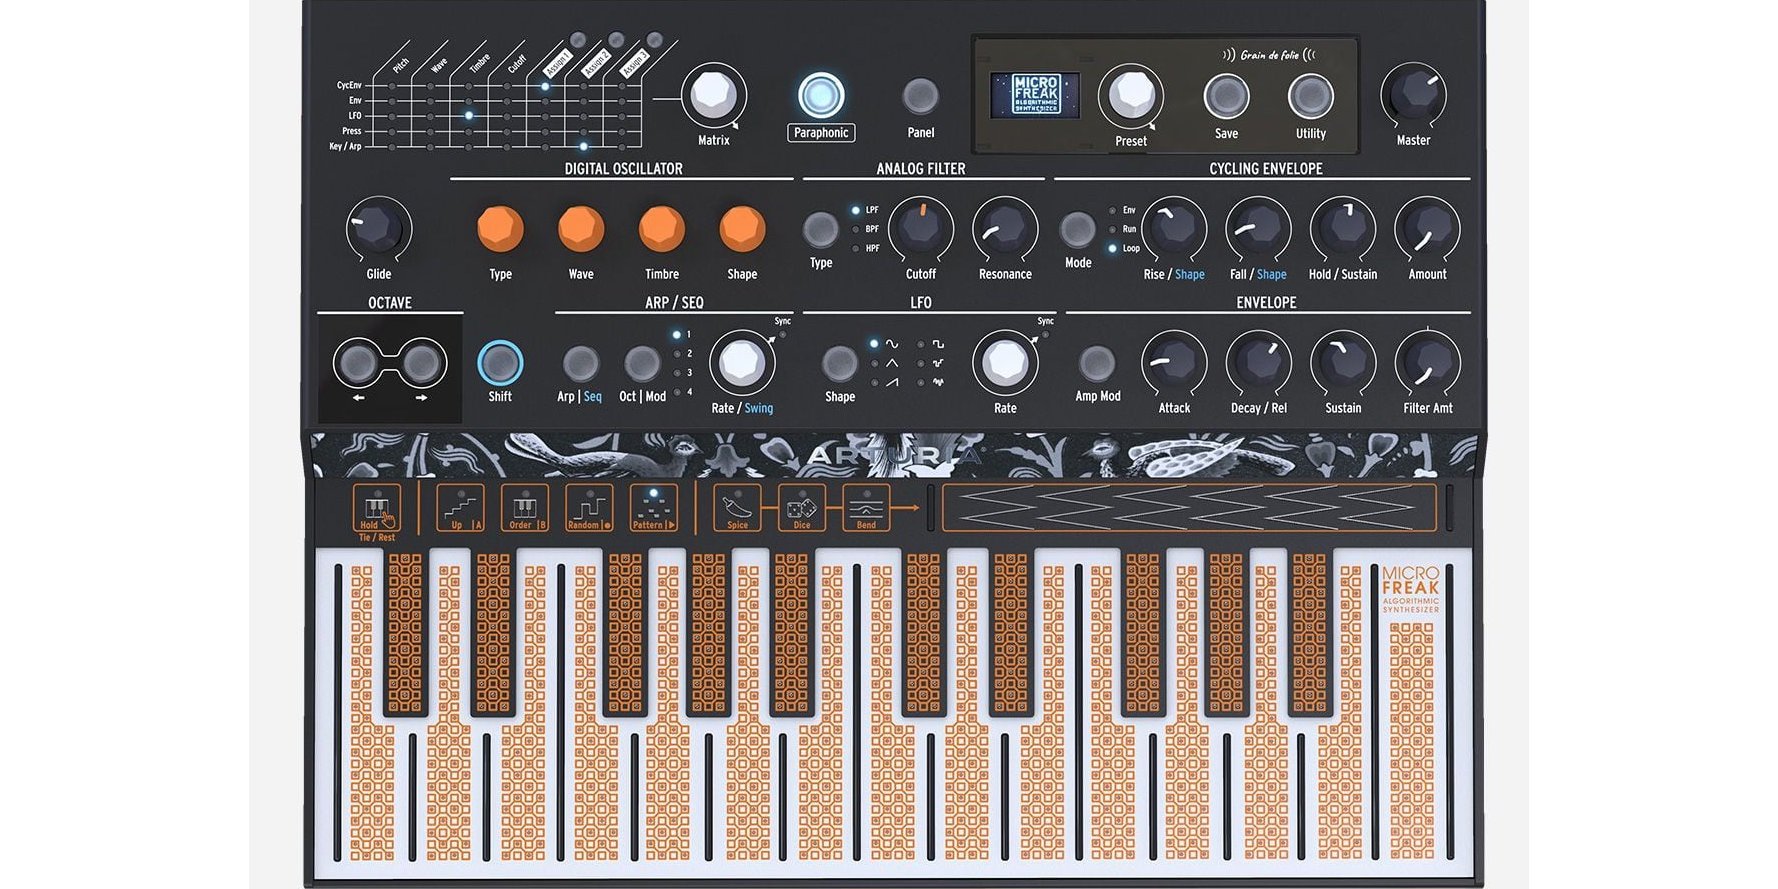Tap the Spice chili pepper icon

click(x=737, y=508)
